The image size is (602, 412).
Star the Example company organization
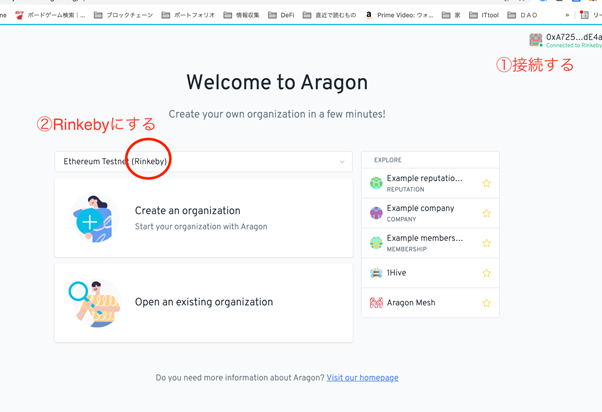click(486, 213)
